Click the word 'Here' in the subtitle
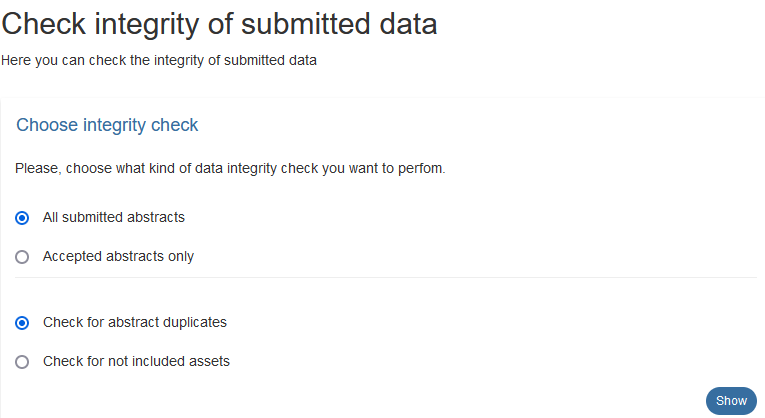765x418 pixels. pyautogui.click(x=16, y=60)
